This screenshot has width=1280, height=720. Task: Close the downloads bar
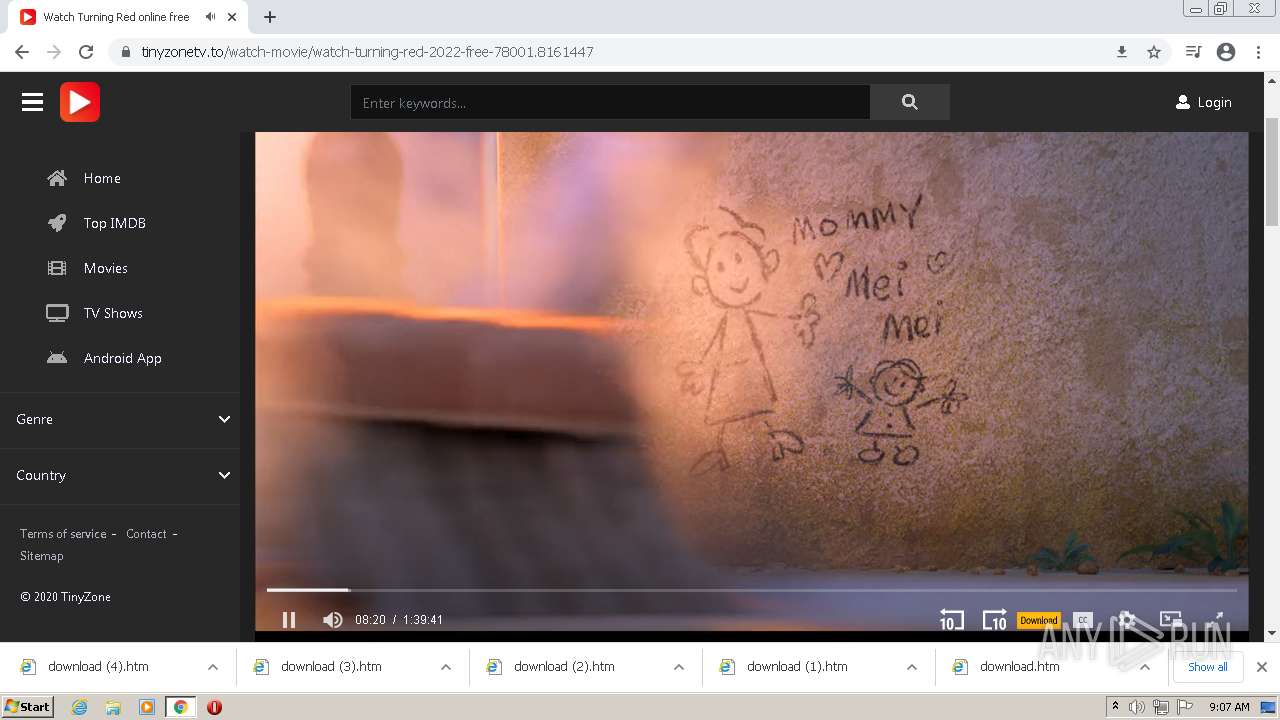pos(1262,667)
